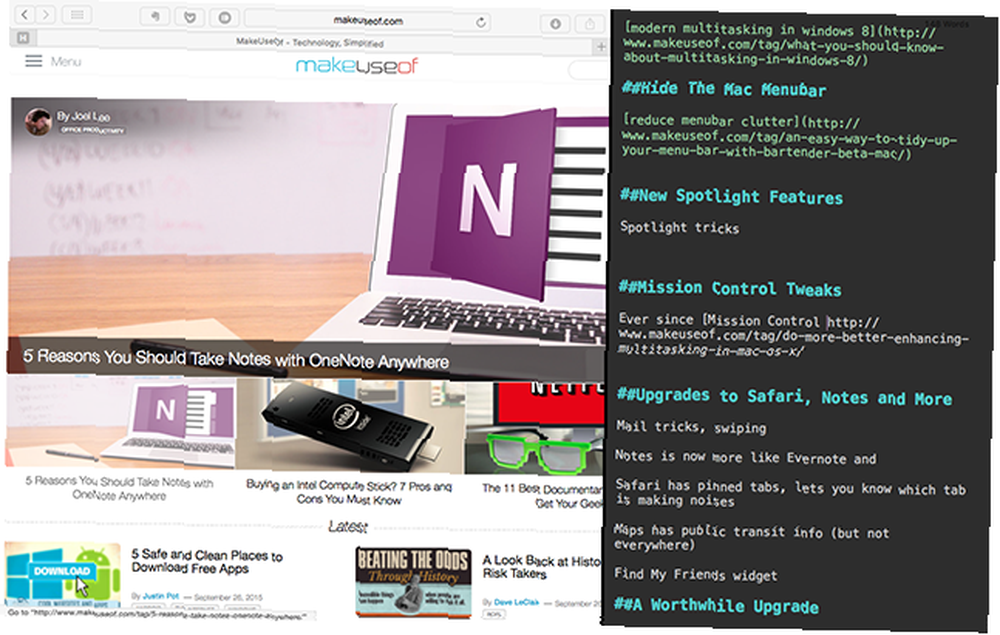Click the 'Safari has pinned tabs' line in editor
Viewport: 1000px width, 635px height.
[x=790, y=493]
